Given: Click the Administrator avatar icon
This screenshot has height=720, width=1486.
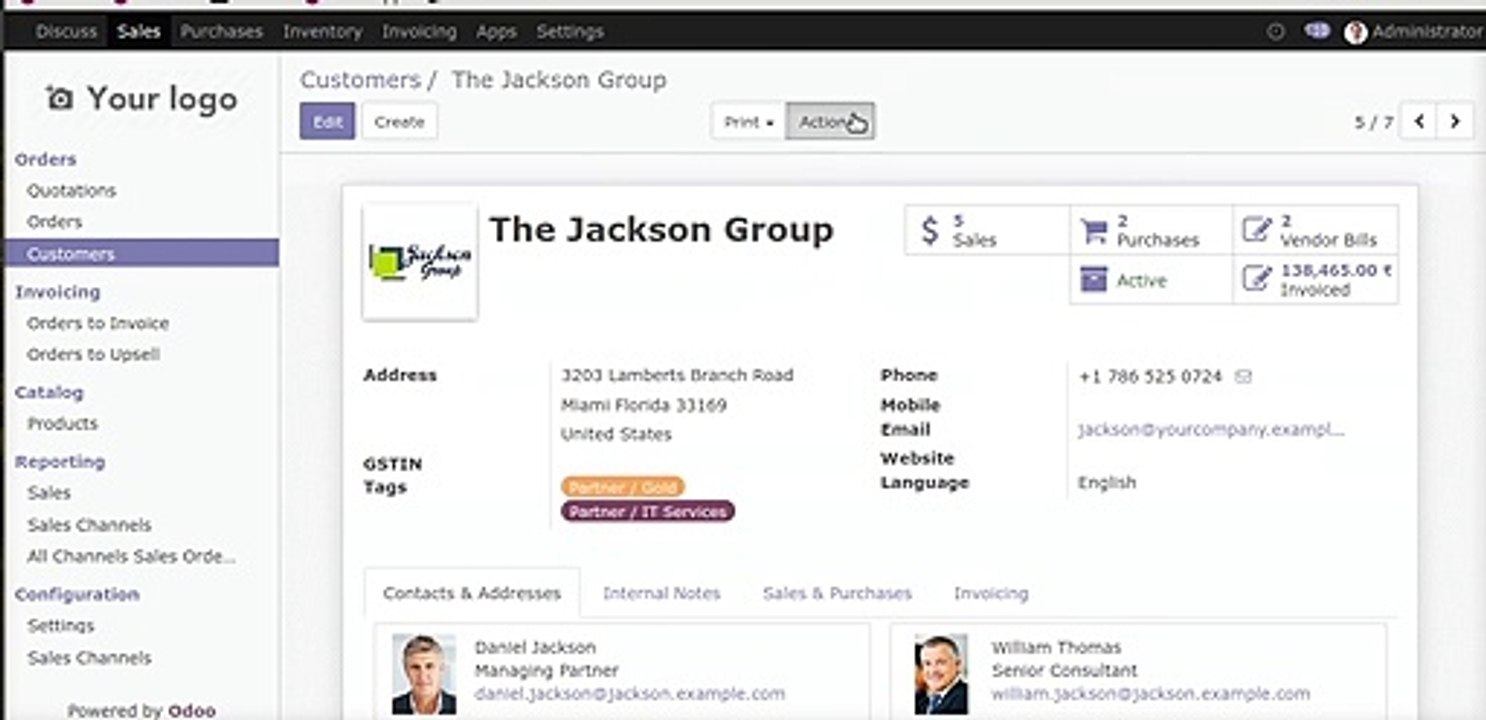Looking at the screenshot, I should (x=1355, y=32).
